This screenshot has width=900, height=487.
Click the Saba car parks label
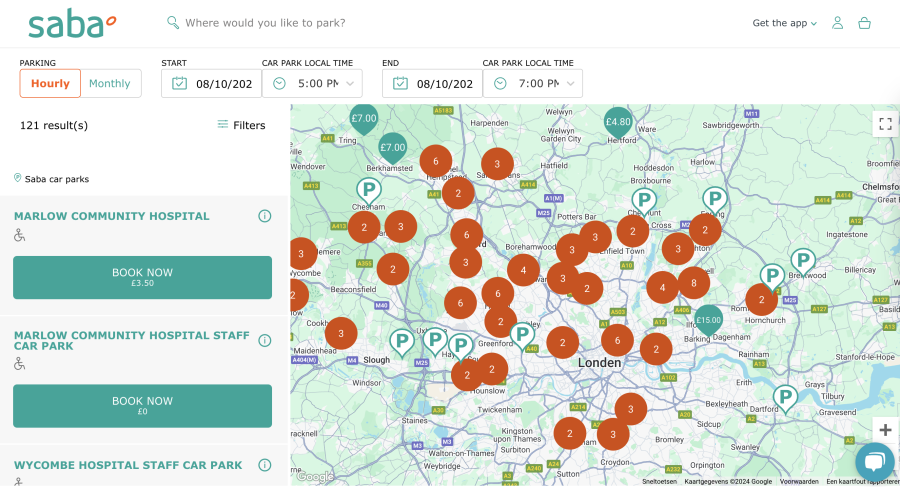click(x=57, y=179)
